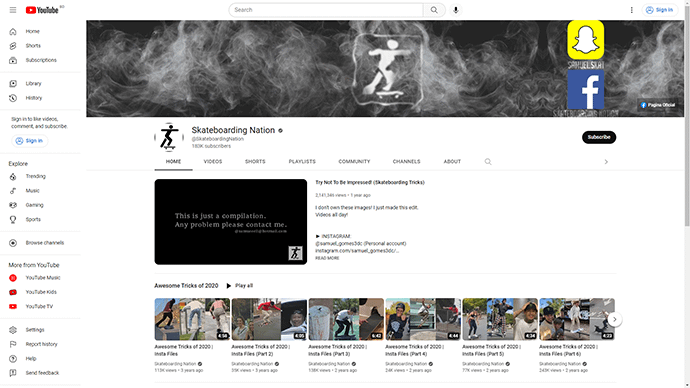The image size is (690, 388).
Task: Click the YouTube logo
Action: (x=42, y=10)
